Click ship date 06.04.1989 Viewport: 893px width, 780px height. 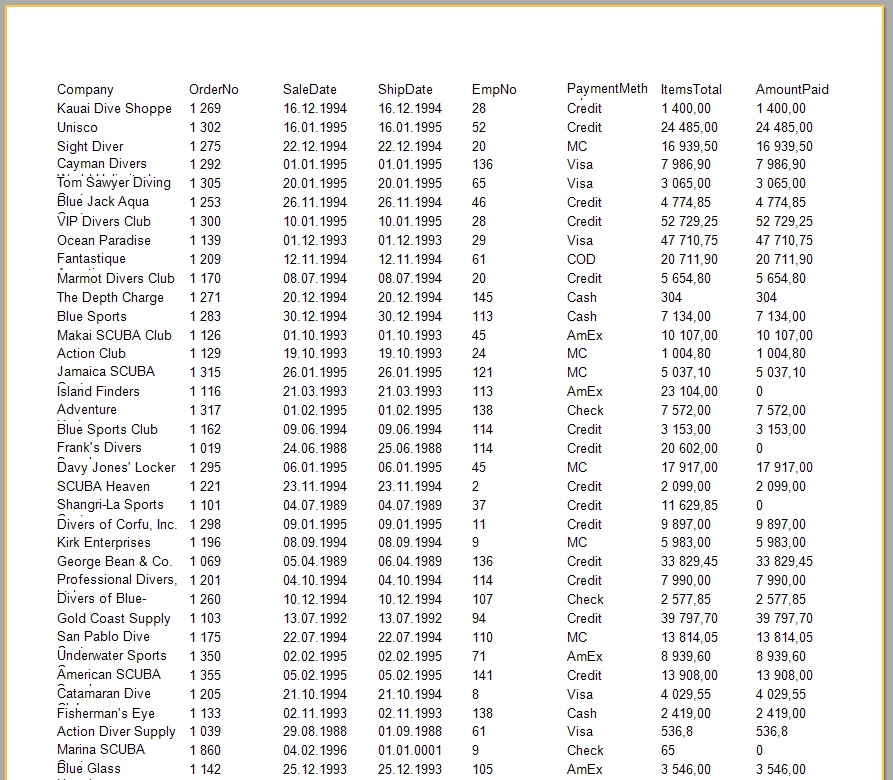tap(410, 562)
